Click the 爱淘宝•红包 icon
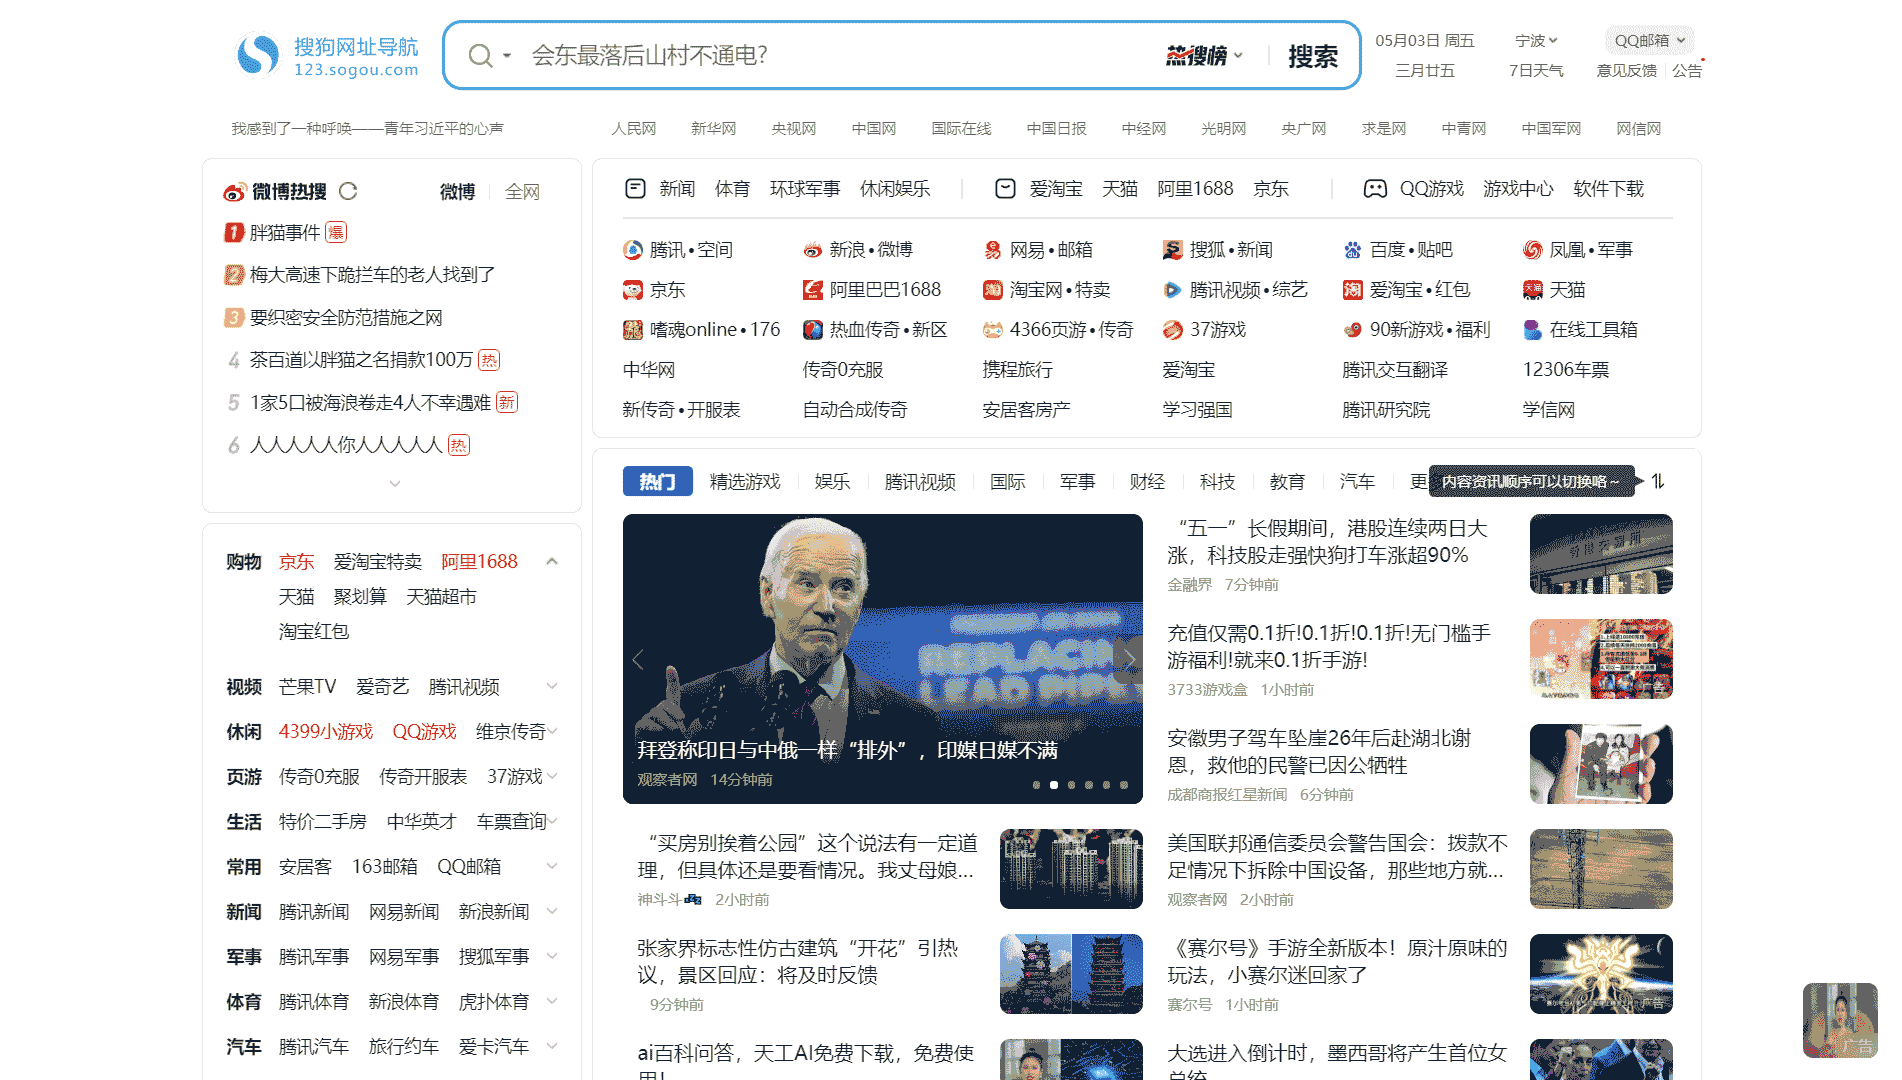The image size is (1902, 1080). tap(1353, 290)
